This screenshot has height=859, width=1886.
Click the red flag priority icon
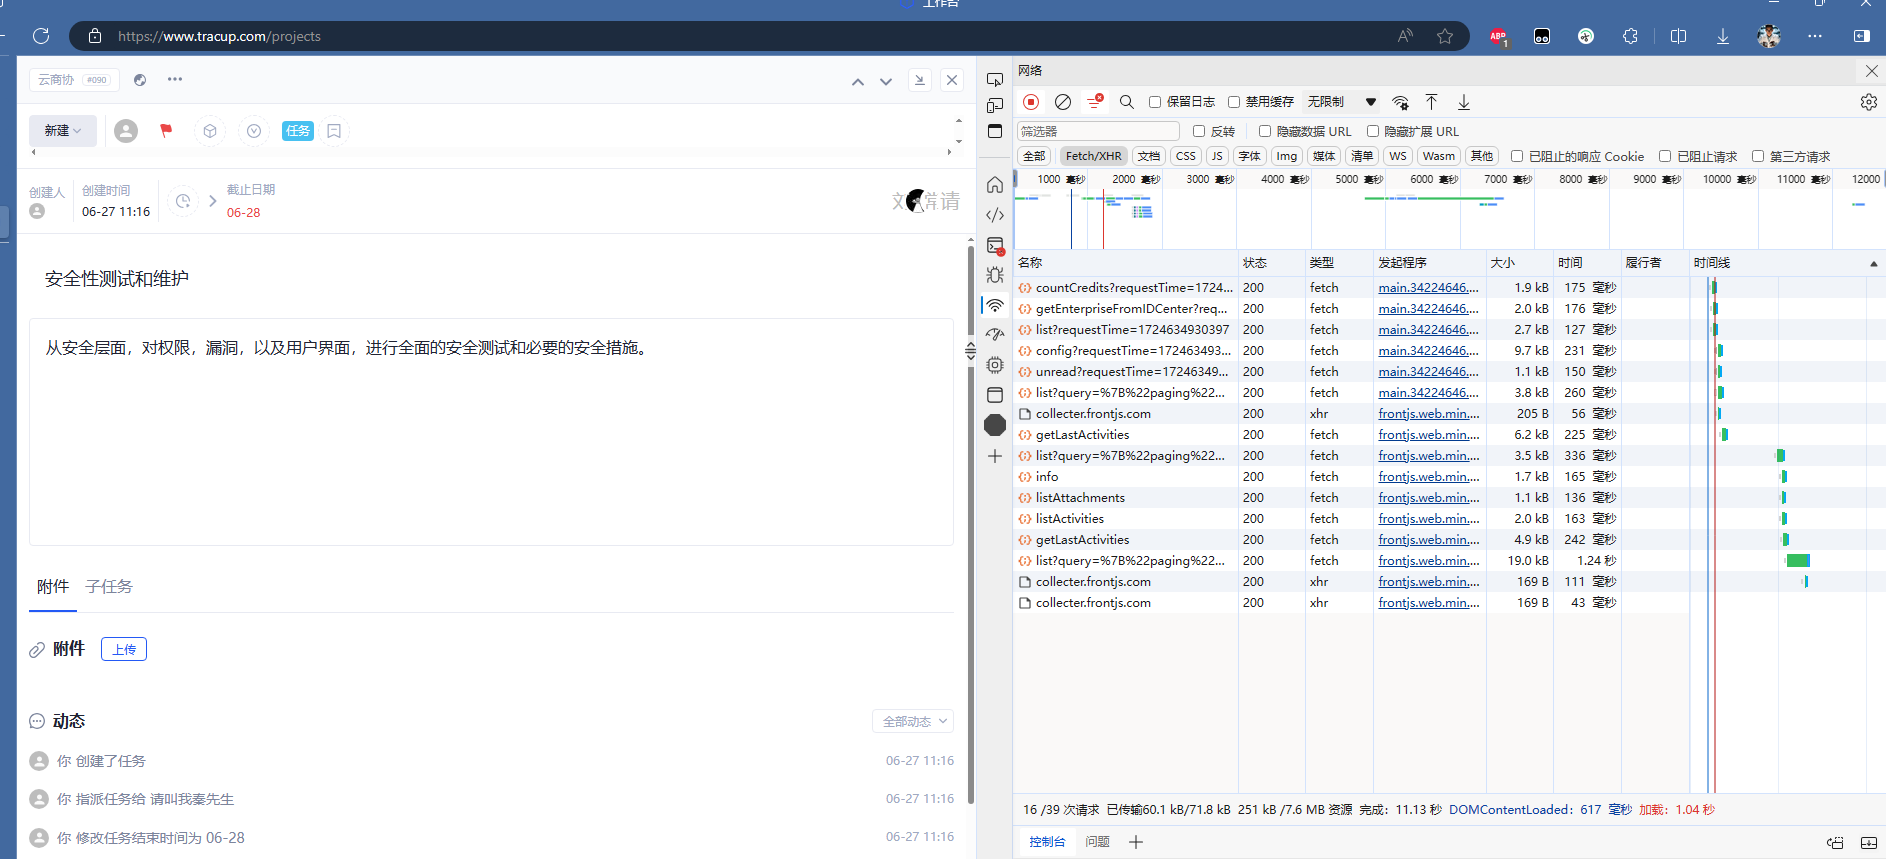[x=166, y=130]
